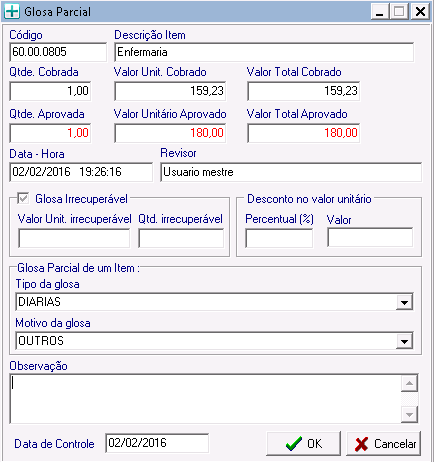Click the Valor Total Aprovado field

[303, 133]
